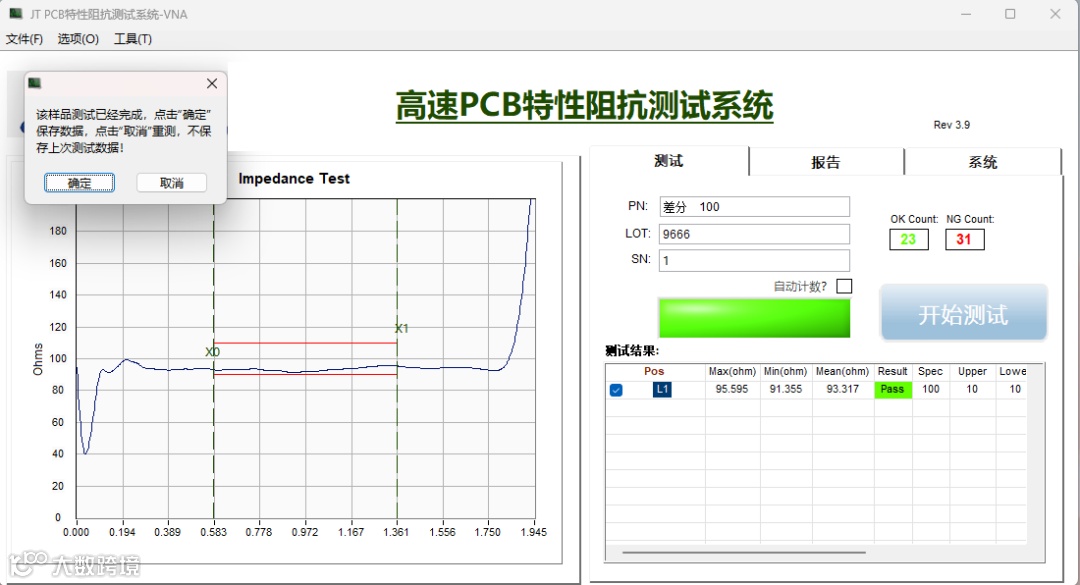Click the X0 marker label on chart

212,352
